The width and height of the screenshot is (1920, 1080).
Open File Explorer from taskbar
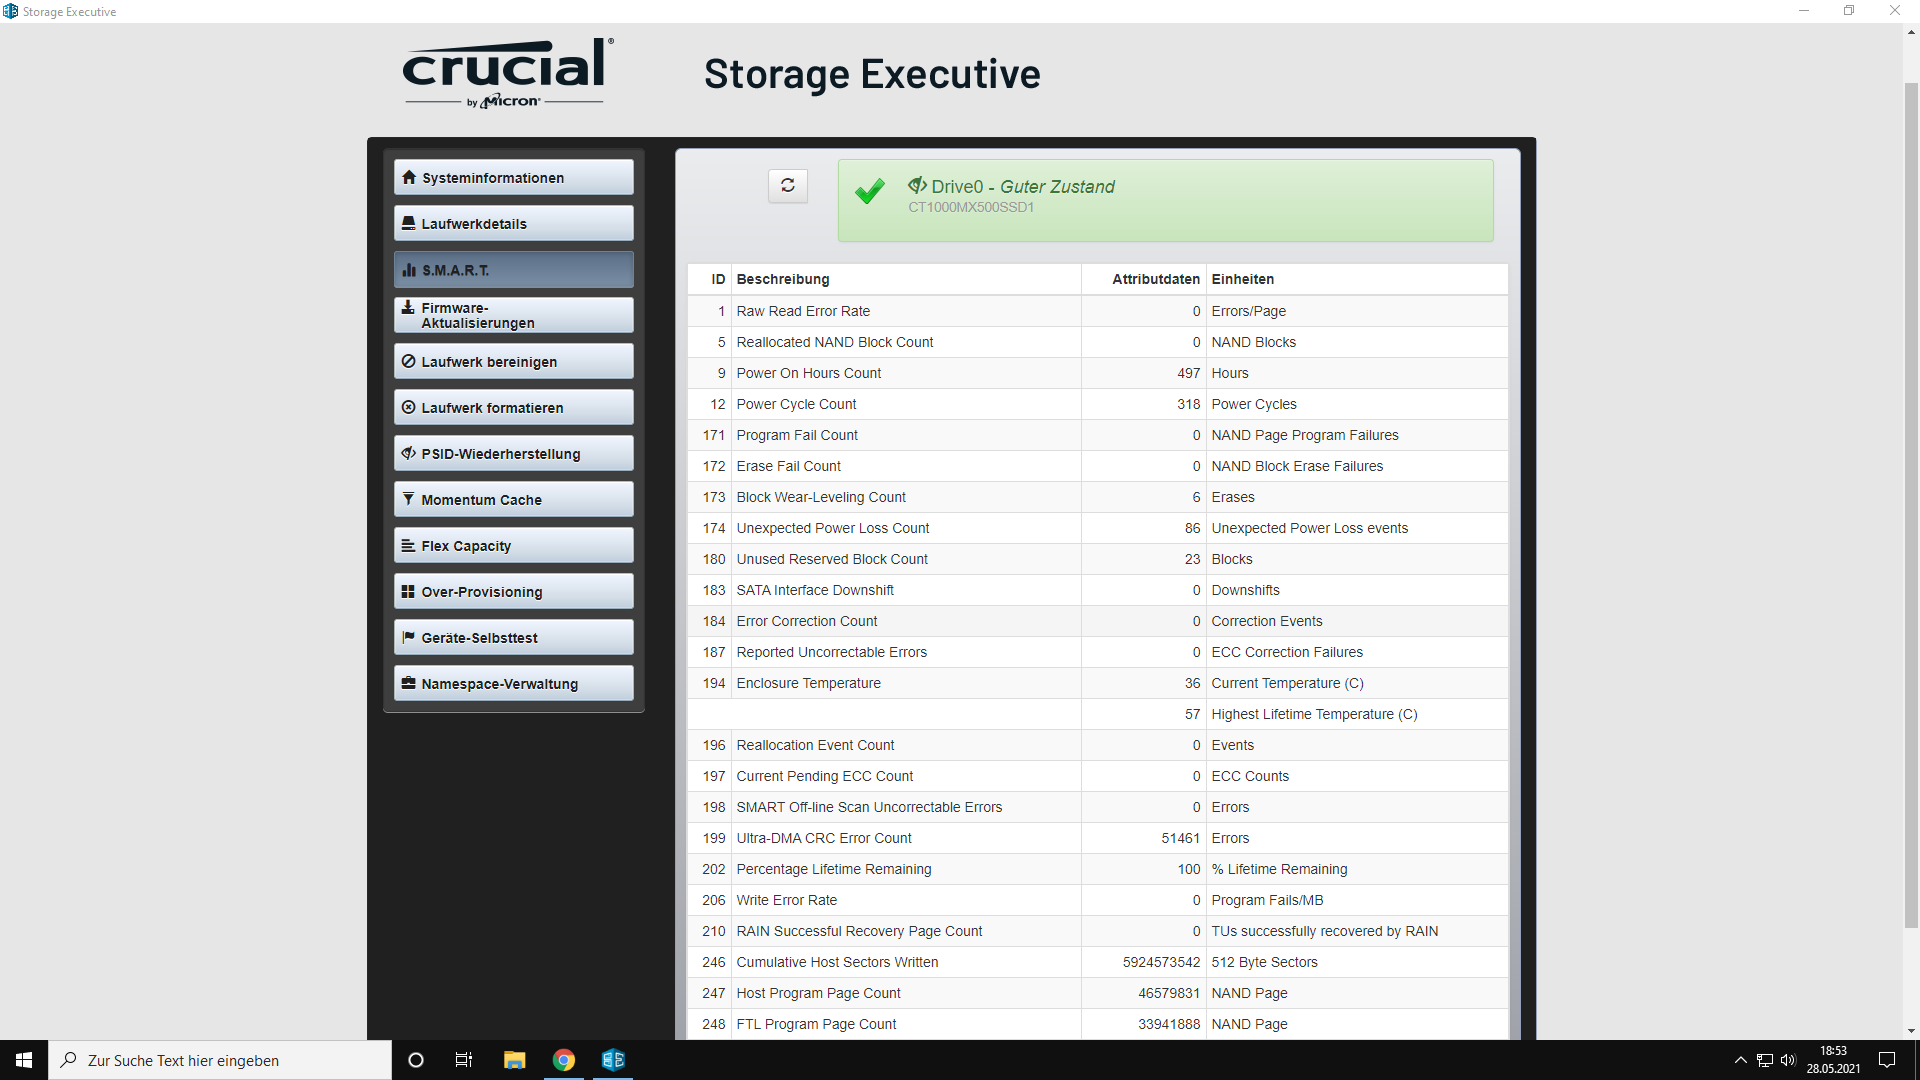[514, 1060]
